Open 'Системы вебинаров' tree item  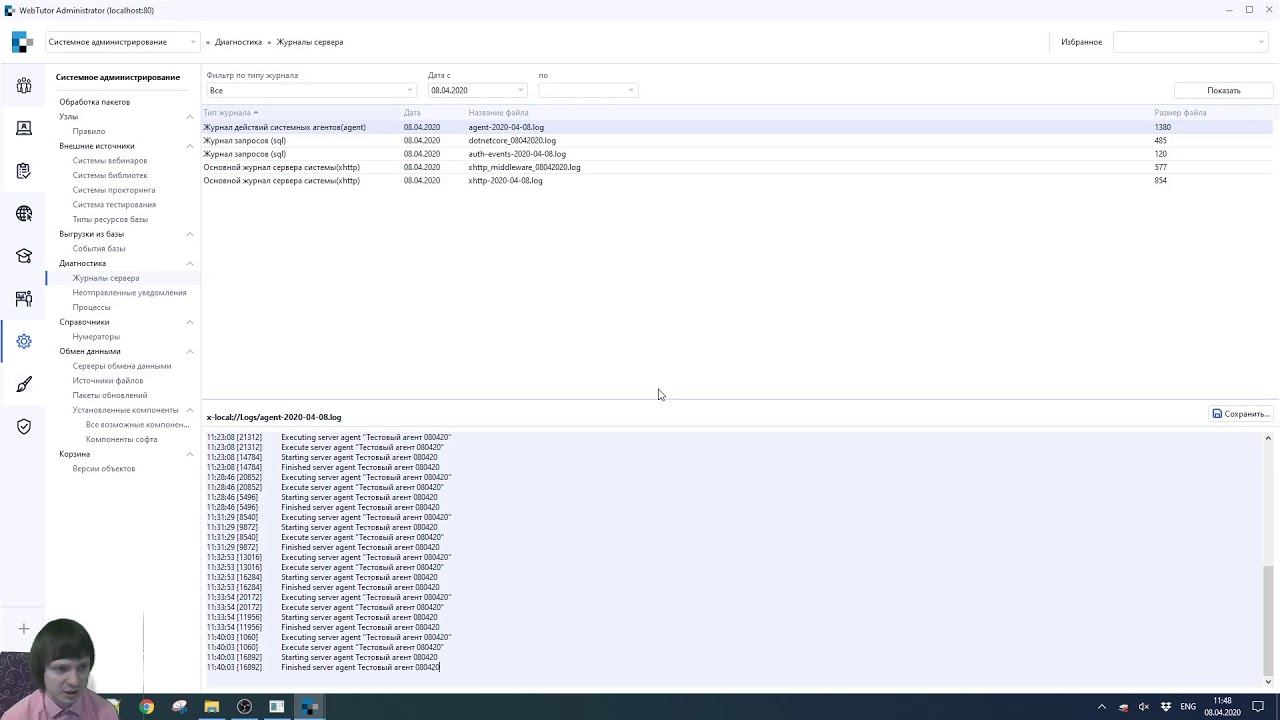[110, 161]
